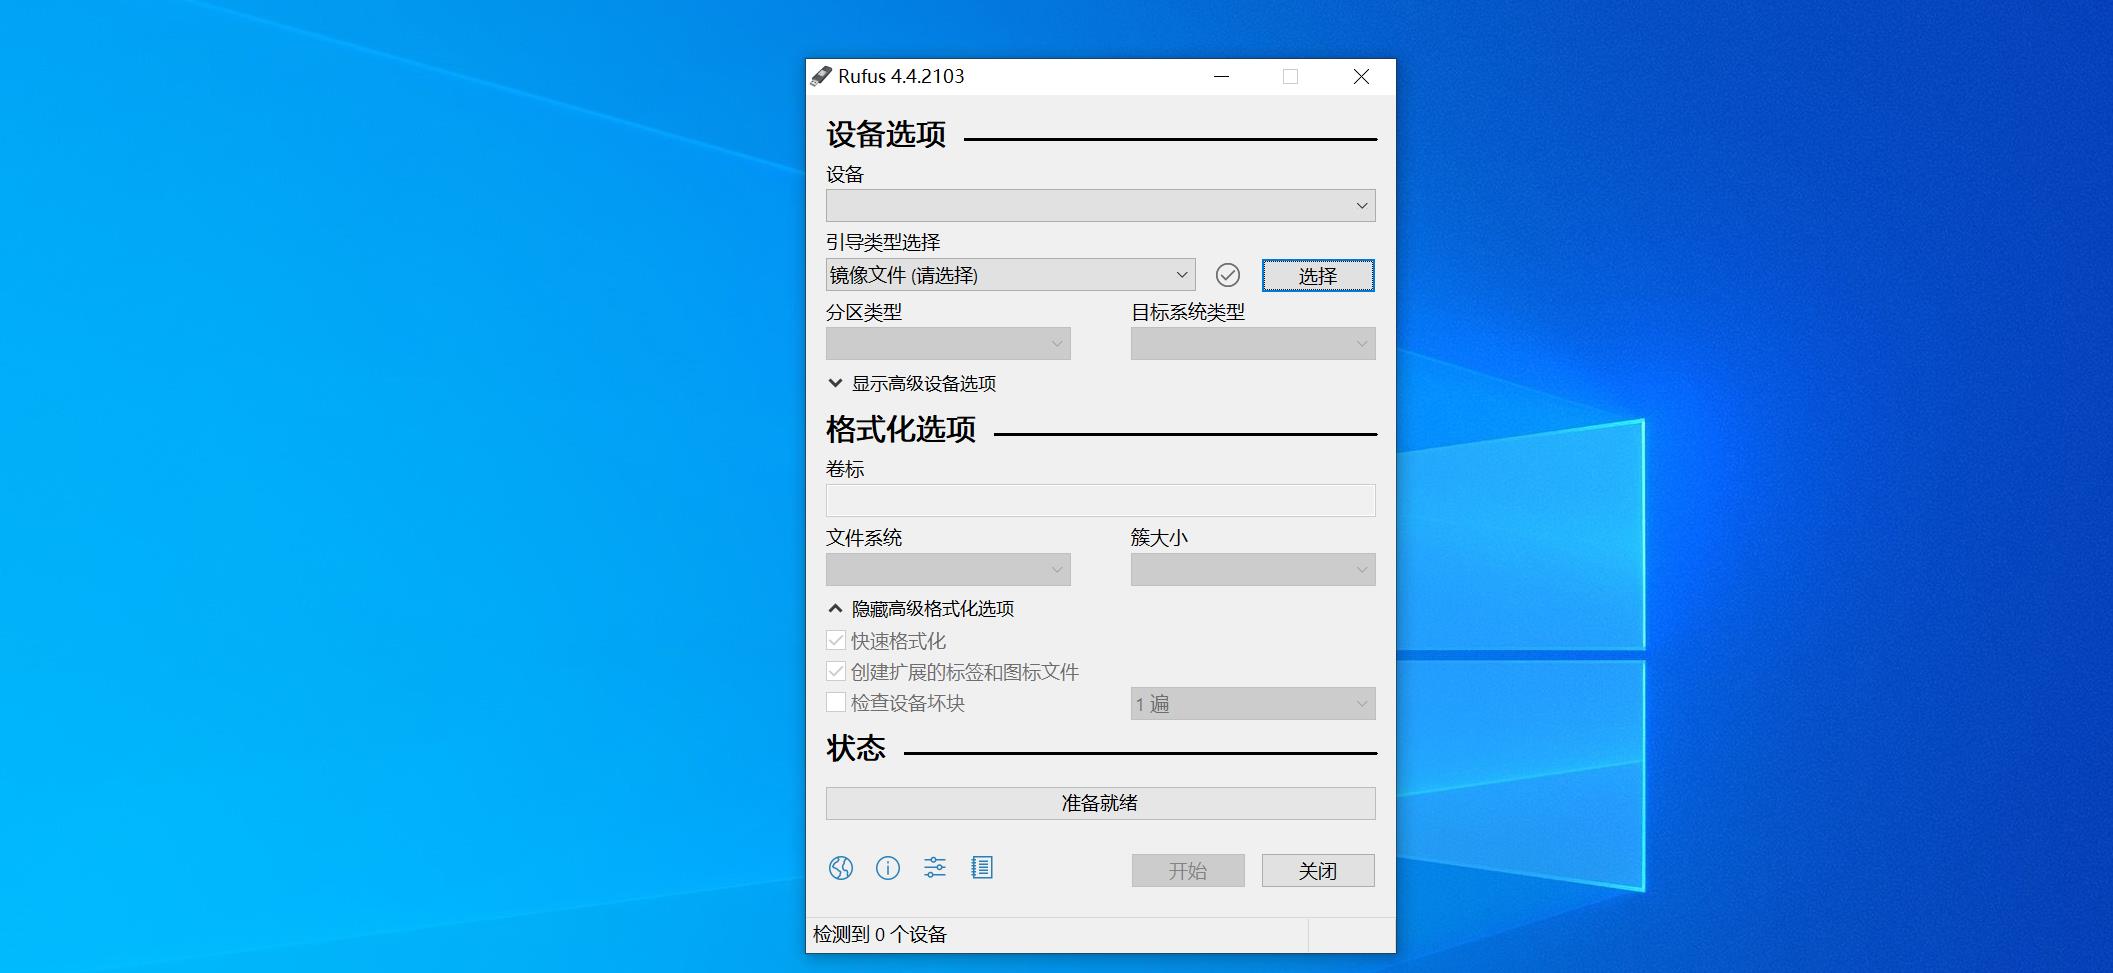Toggle the 快速格式化 checkbox
2113x973 pixels.
click(x=836, y=640)
